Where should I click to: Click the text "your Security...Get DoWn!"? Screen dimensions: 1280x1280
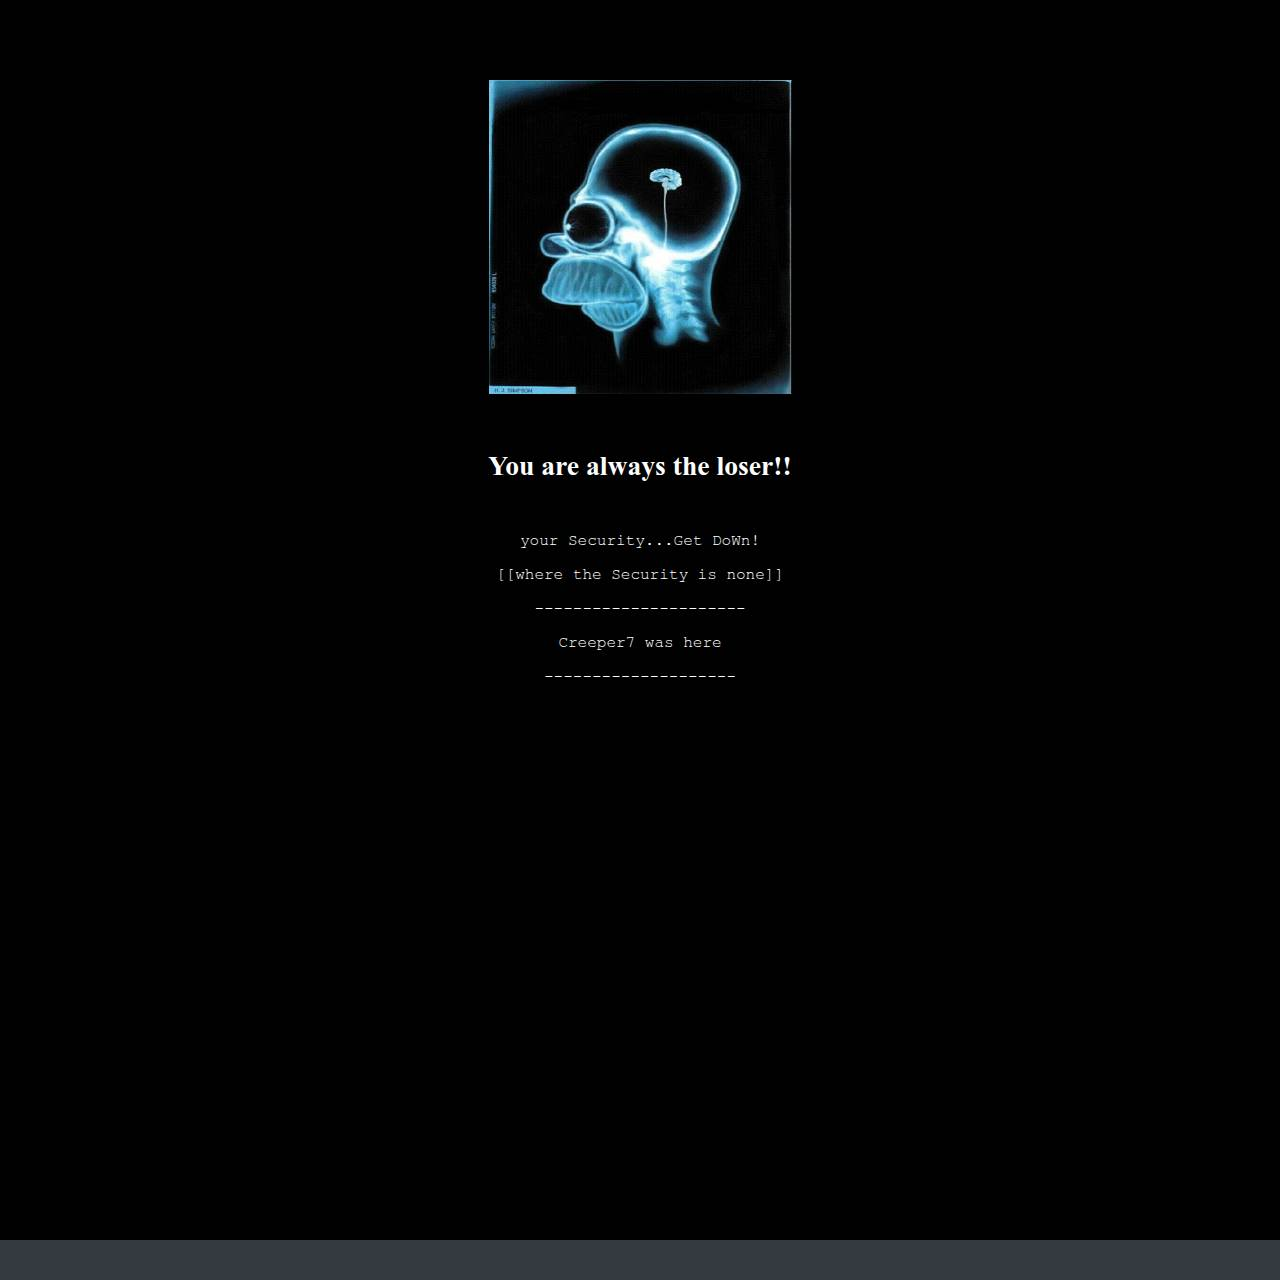click(x=640, y=541)
